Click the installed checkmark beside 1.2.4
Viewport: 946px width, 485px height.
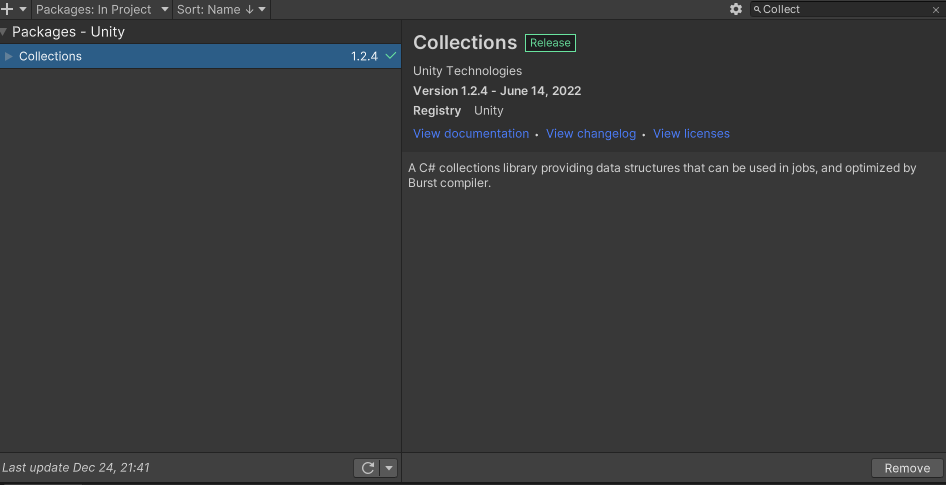pos(390,56)
